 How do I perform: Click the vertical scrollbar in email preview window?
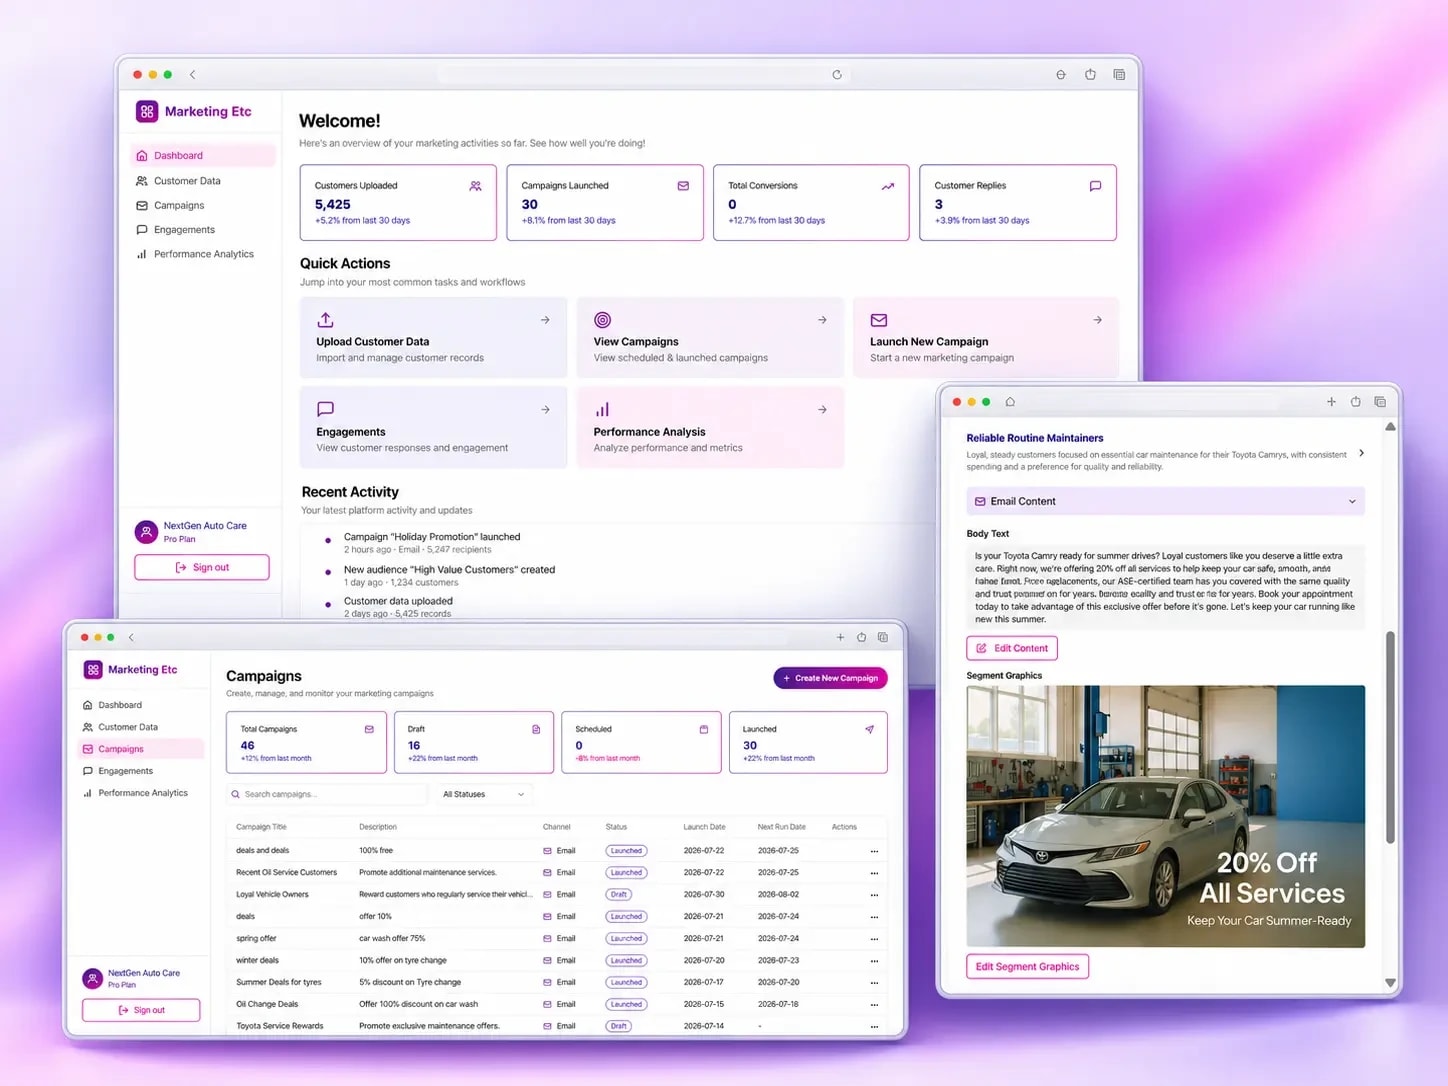pyautogui.click(x=1390, y=738)
